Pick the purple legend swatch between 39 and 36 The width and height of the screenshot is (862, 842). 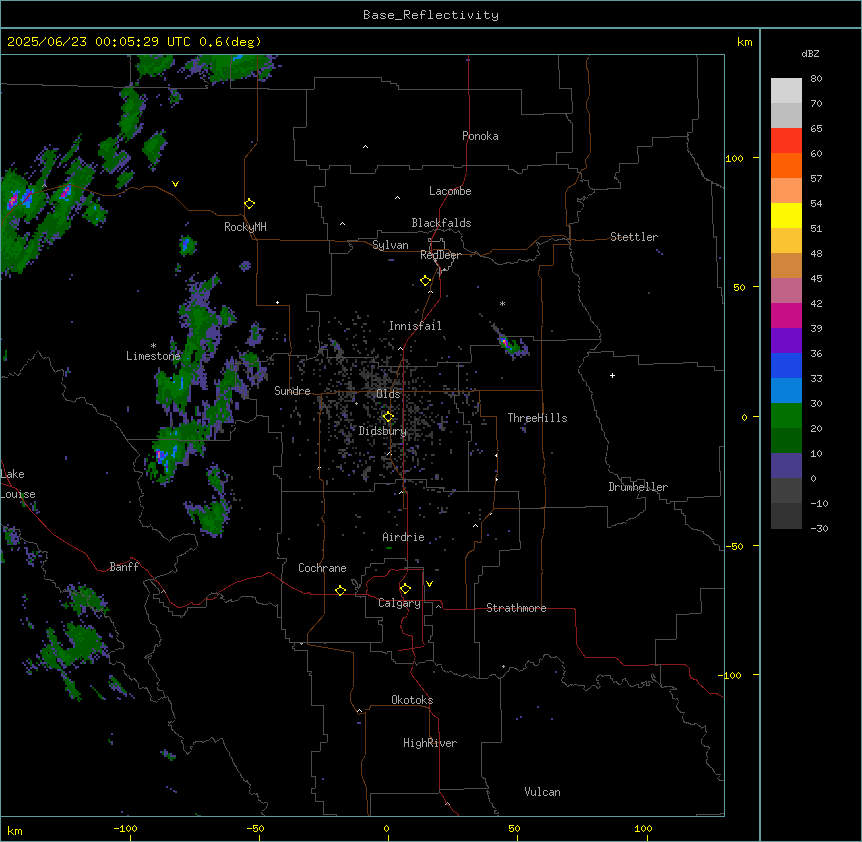[x=786, y=341]
